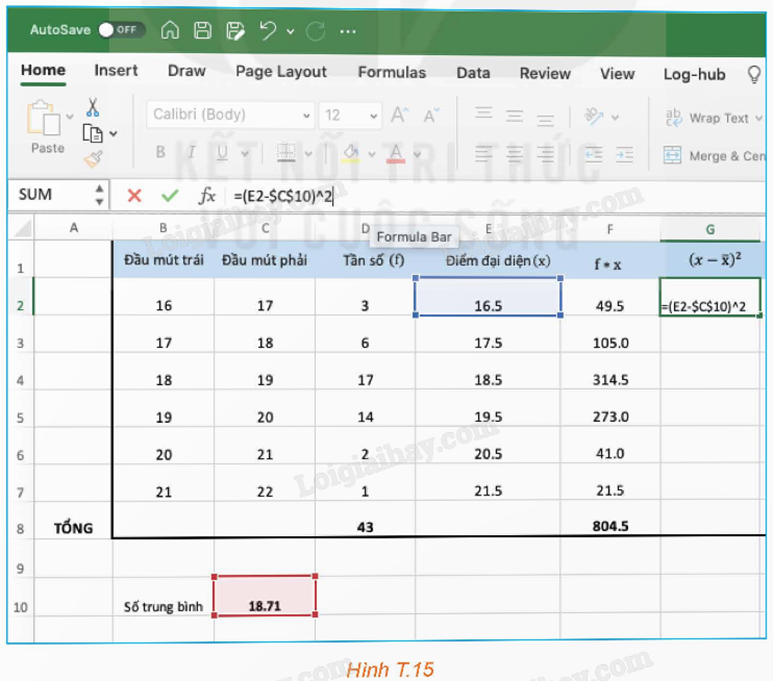Click inside the formula bar text
This screenshot has height=681, width=773.
284,196
